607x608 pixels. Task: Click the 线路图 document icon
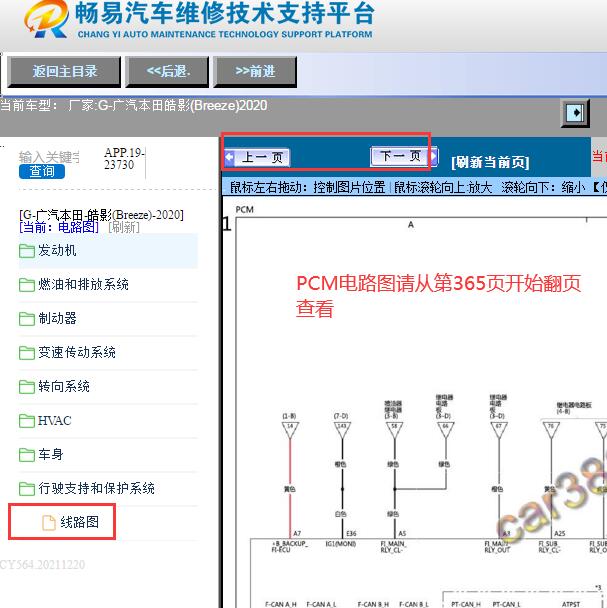coord(49,522)
